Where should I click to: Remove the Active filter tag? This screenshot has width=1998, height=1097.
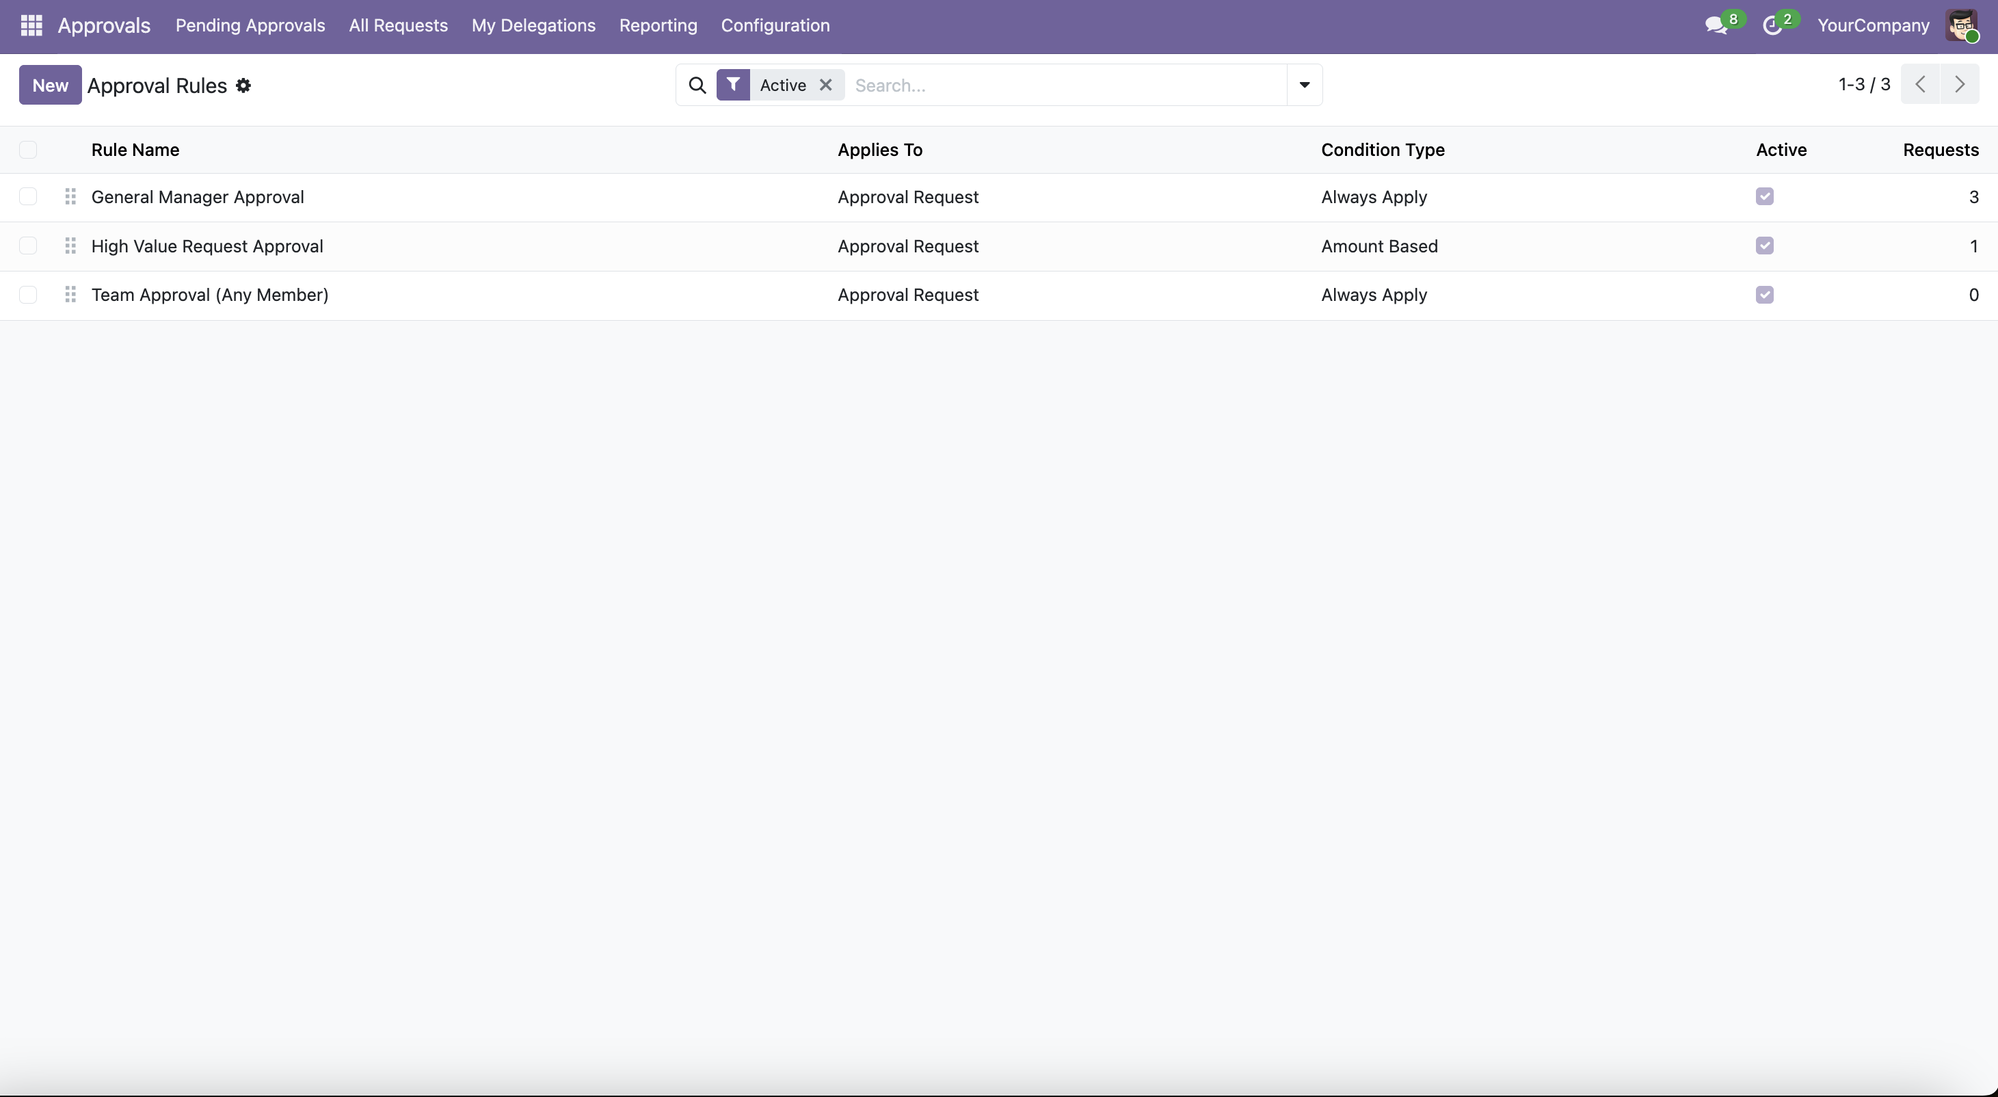(x=826, y=85)
